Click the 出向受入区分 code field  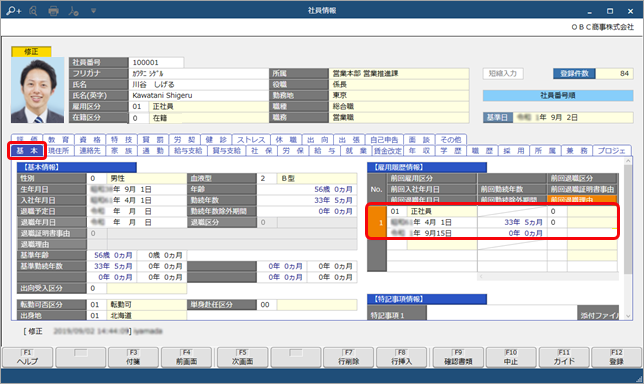[x=96, y=288]
